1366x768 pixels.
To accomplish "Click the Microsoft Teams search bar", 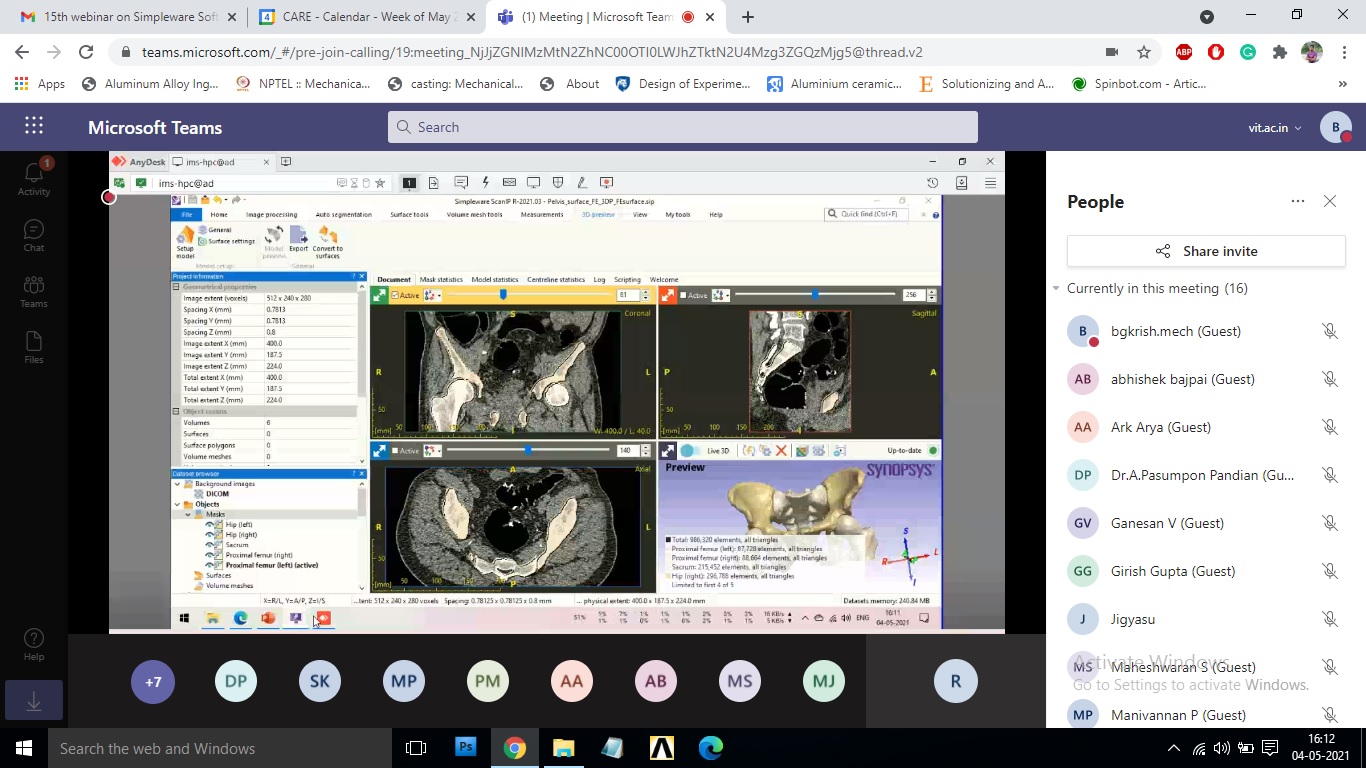I will (x=683, y=127).
